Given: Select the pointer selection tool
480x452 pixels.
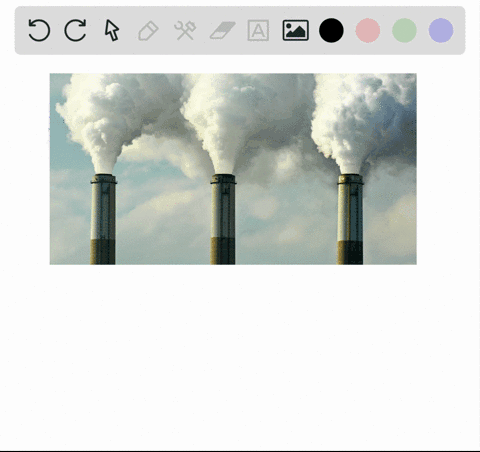Looking at the screenshot, I should pyautogui.click(x=112, y=30).
